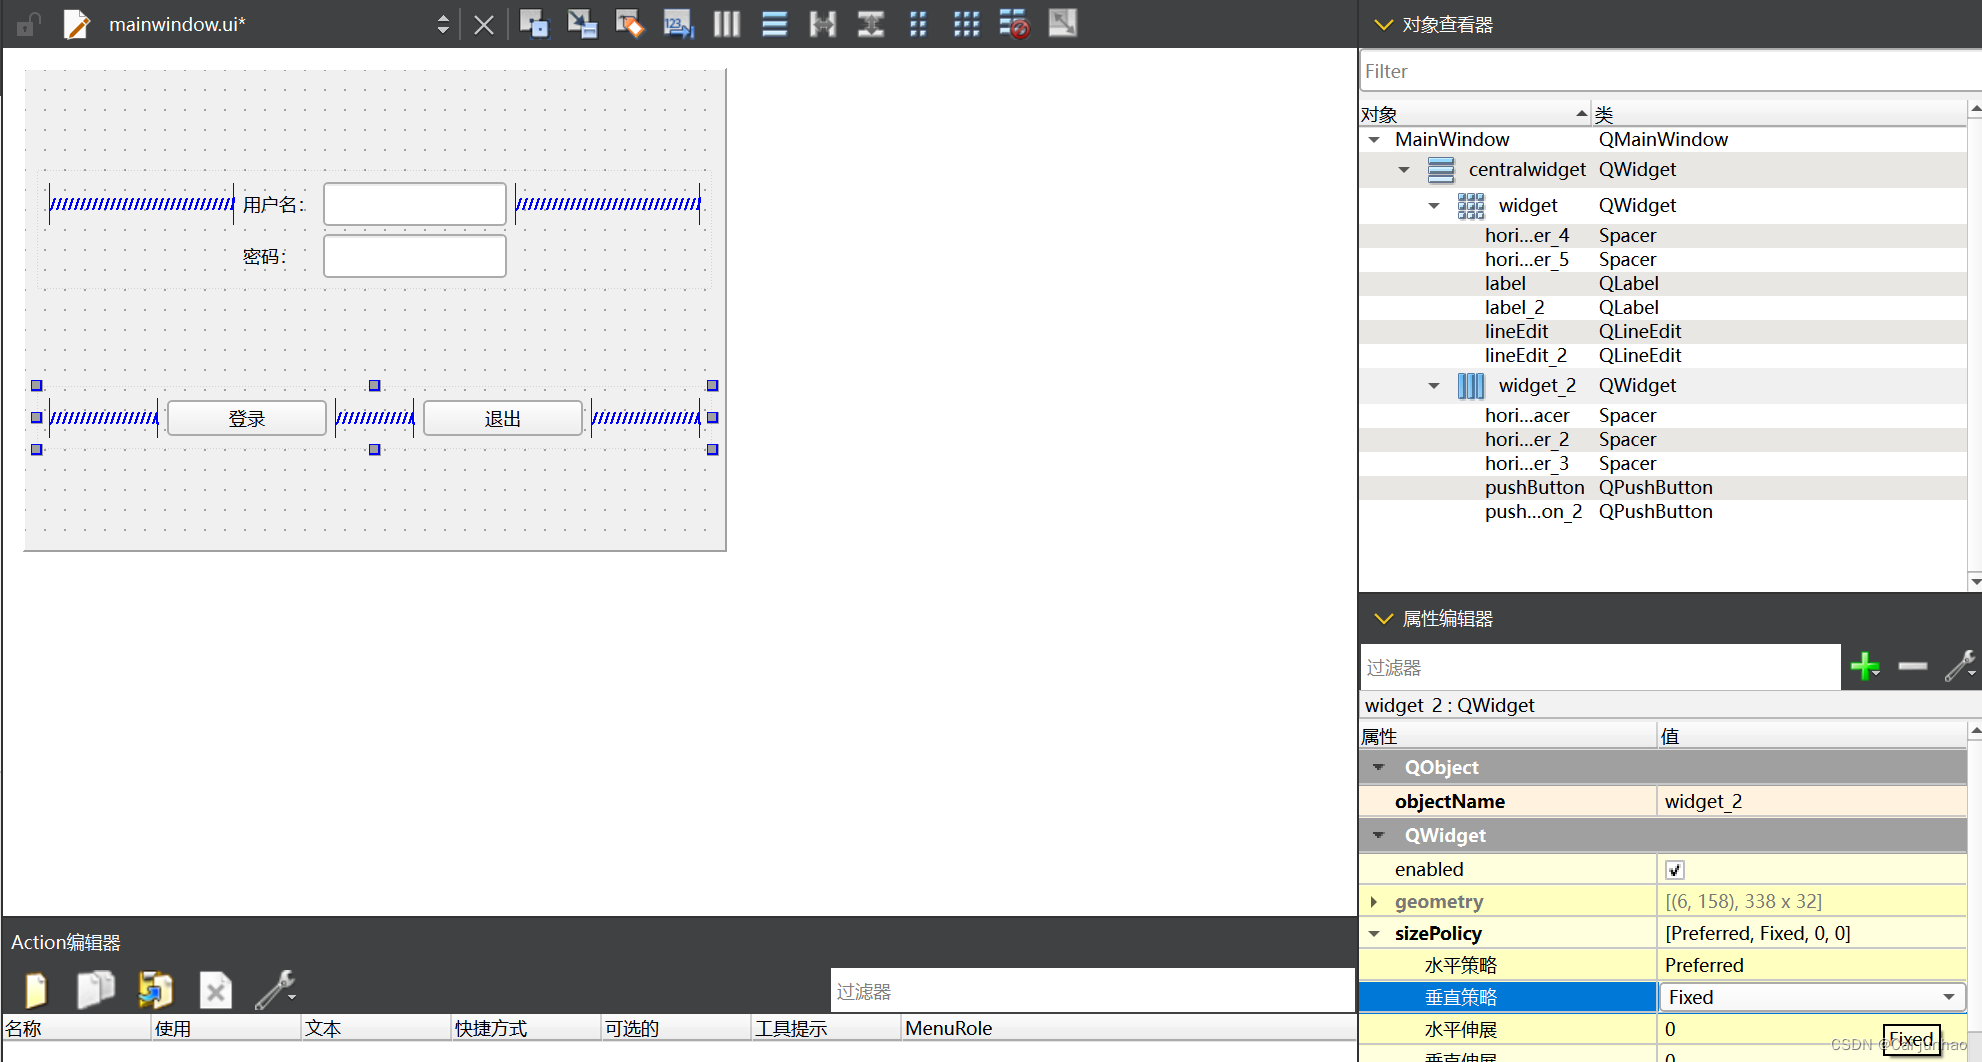Viewport: 1982px width, 1062px height.
Task: Open the mainwindow.ui file selector dropdown
Action: point(443,24)
